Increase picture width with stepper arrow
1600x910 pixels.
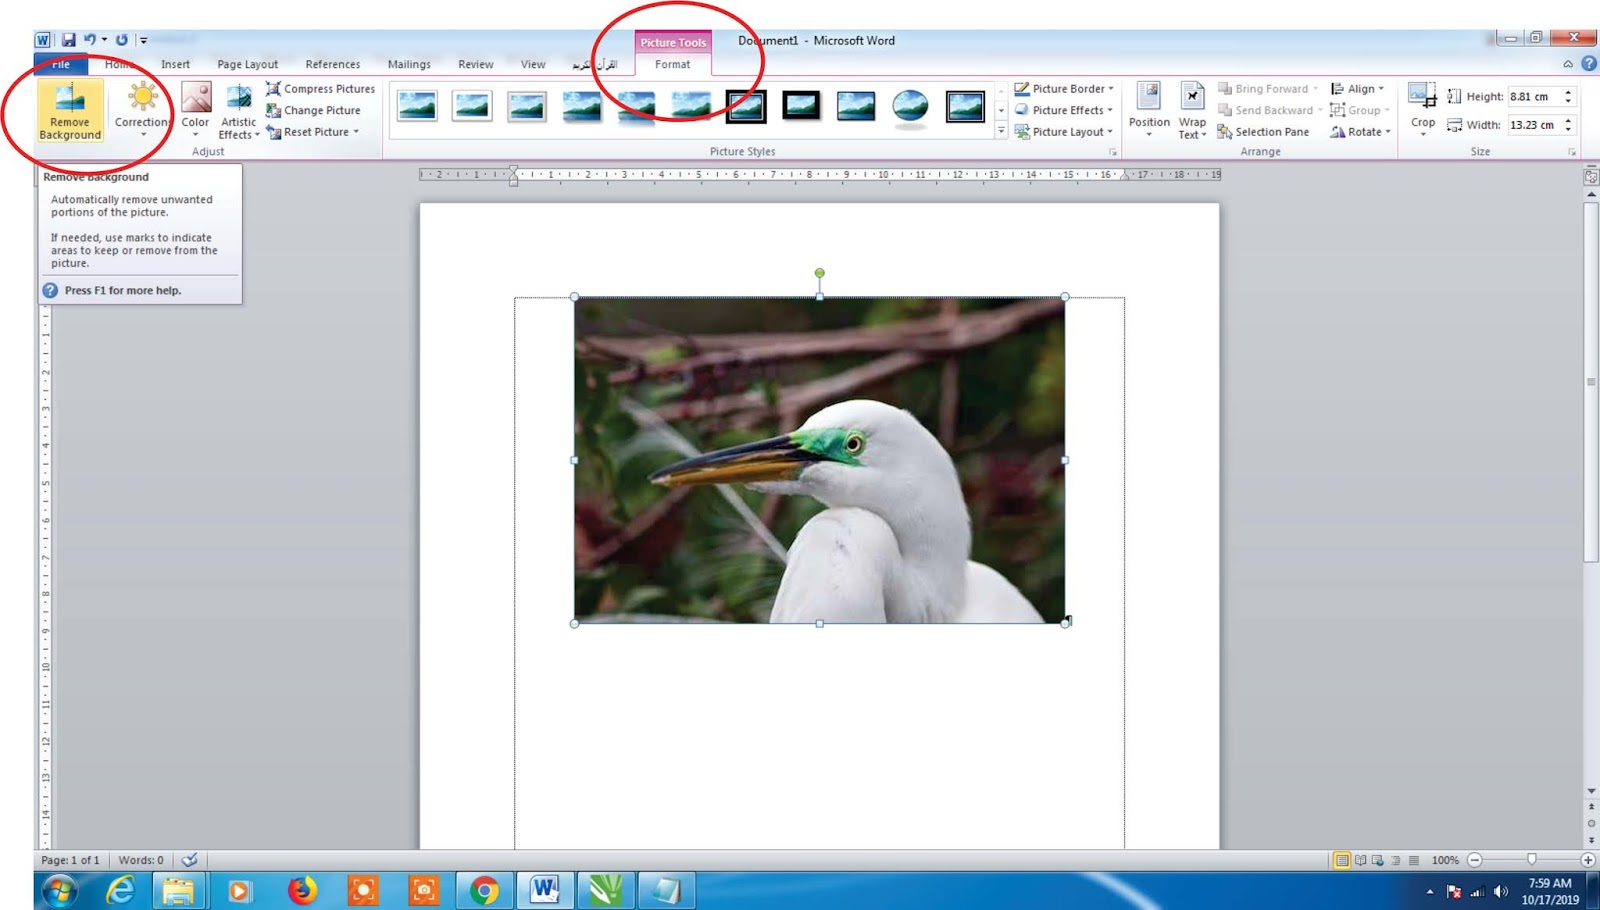[x=1568, y=120]
